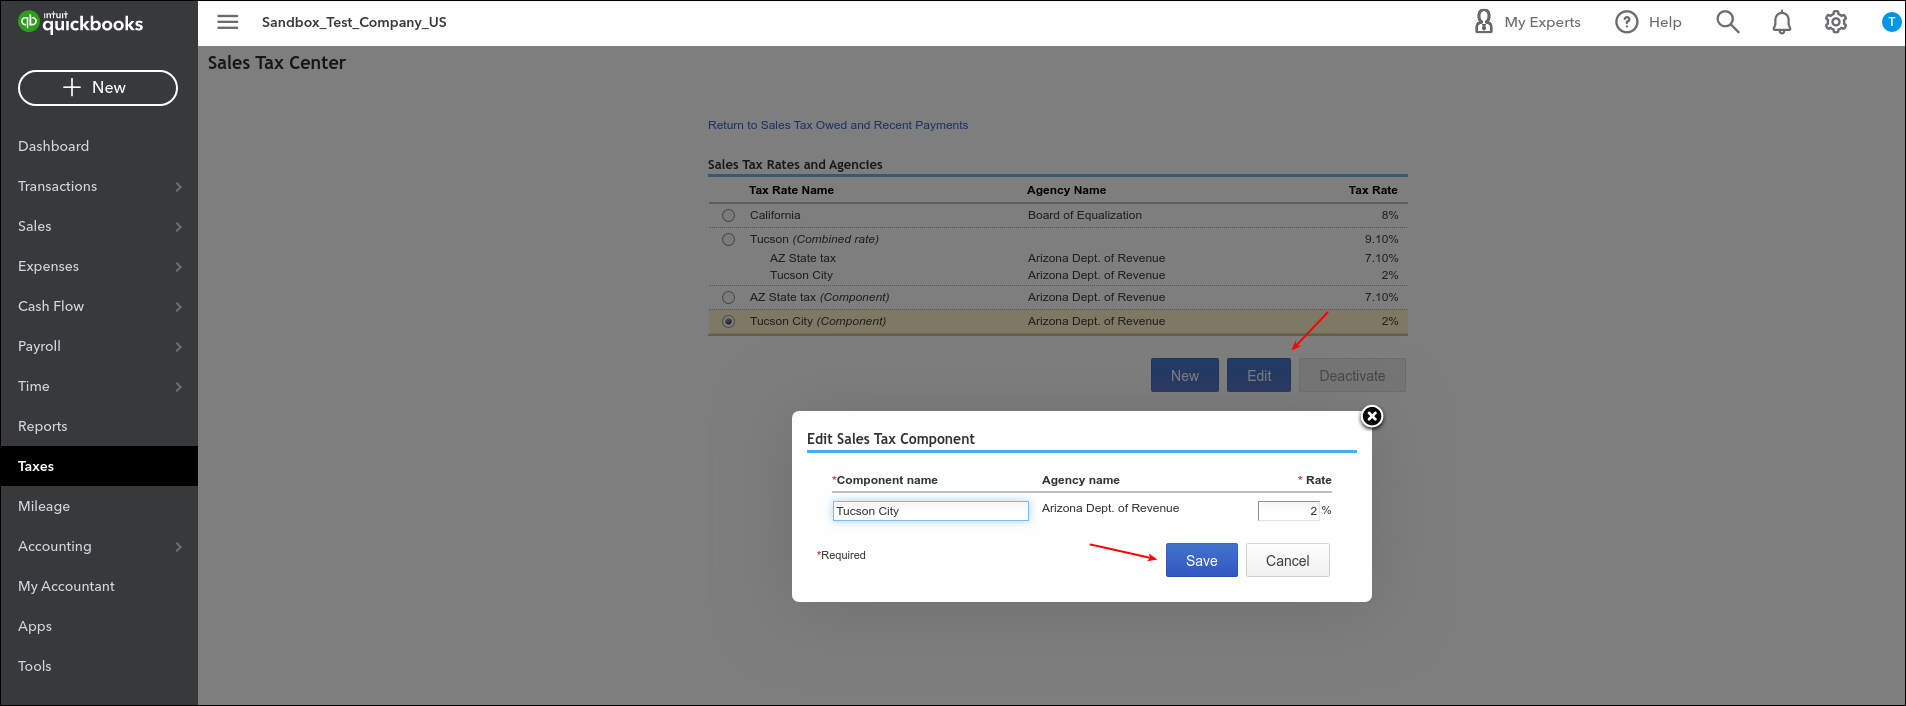Click the Component name input field

coord(931,511)
